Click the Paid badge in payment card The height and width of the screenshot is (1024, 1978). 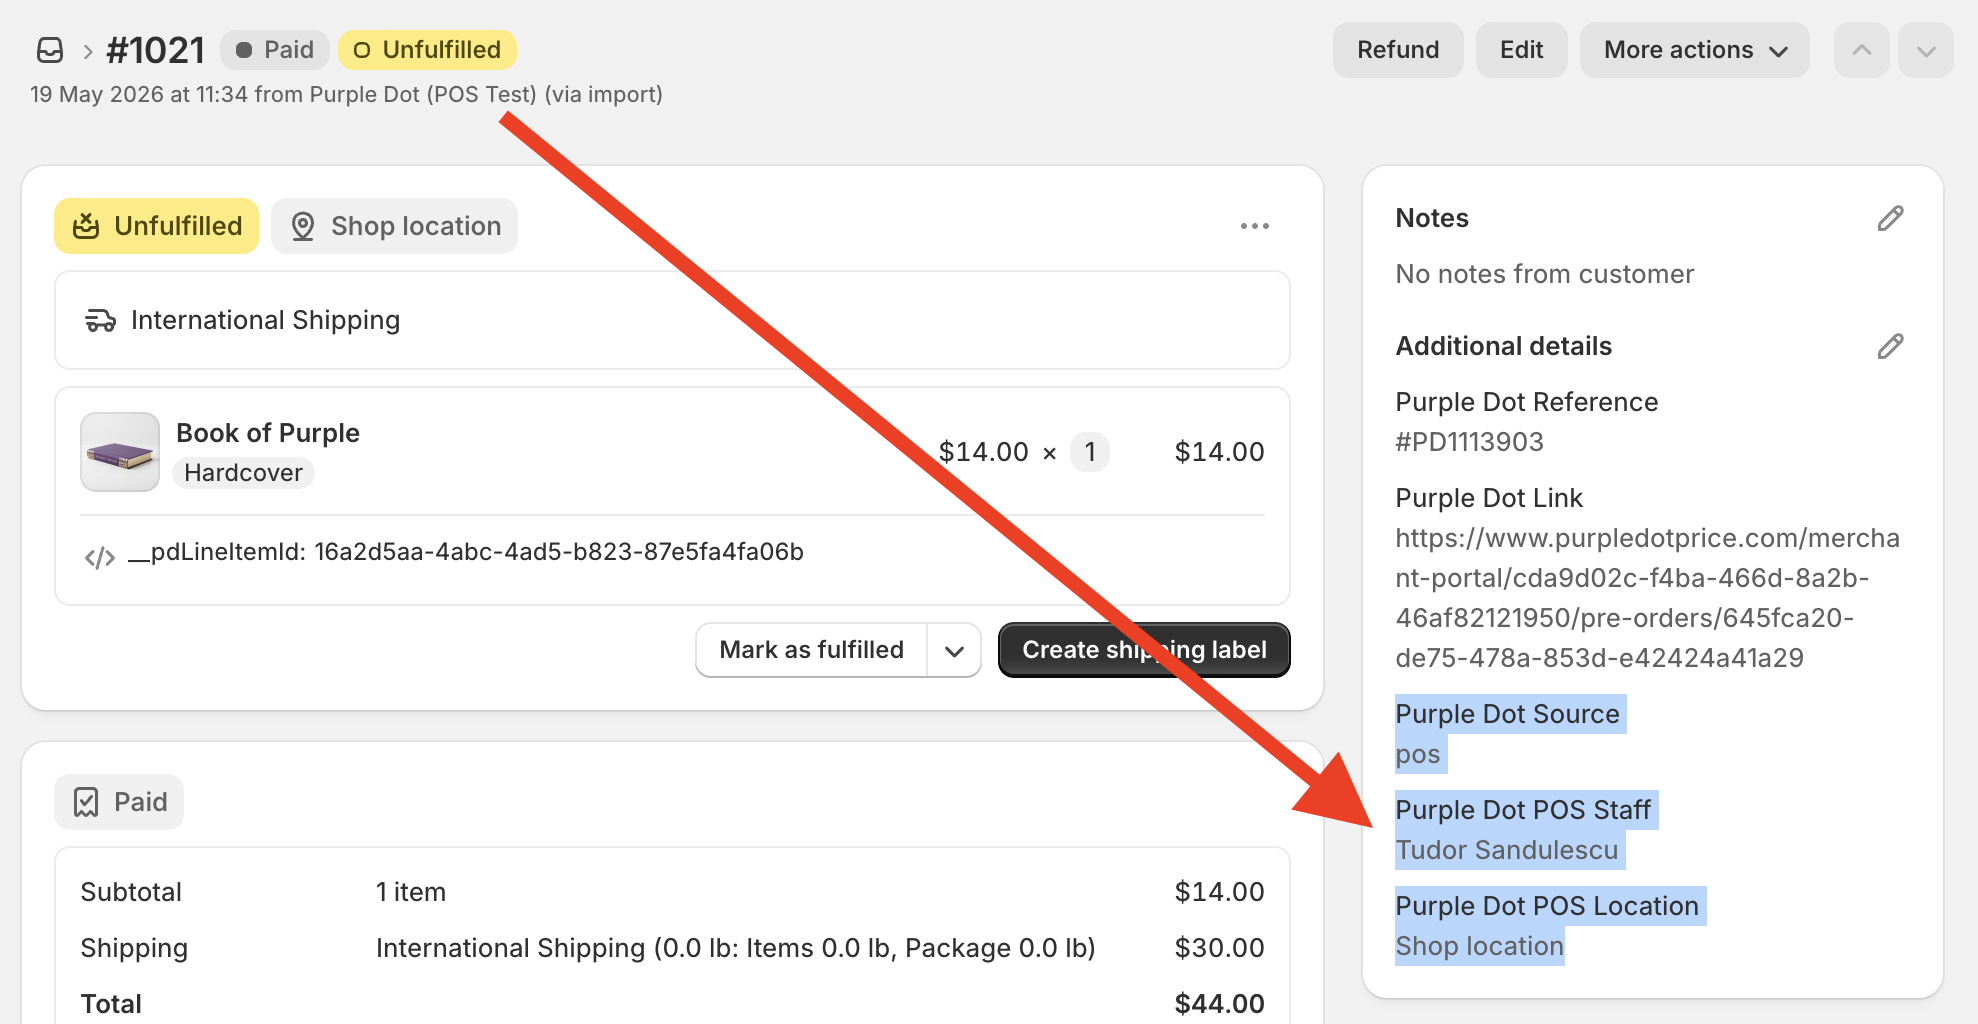click(x=119, y=802)
